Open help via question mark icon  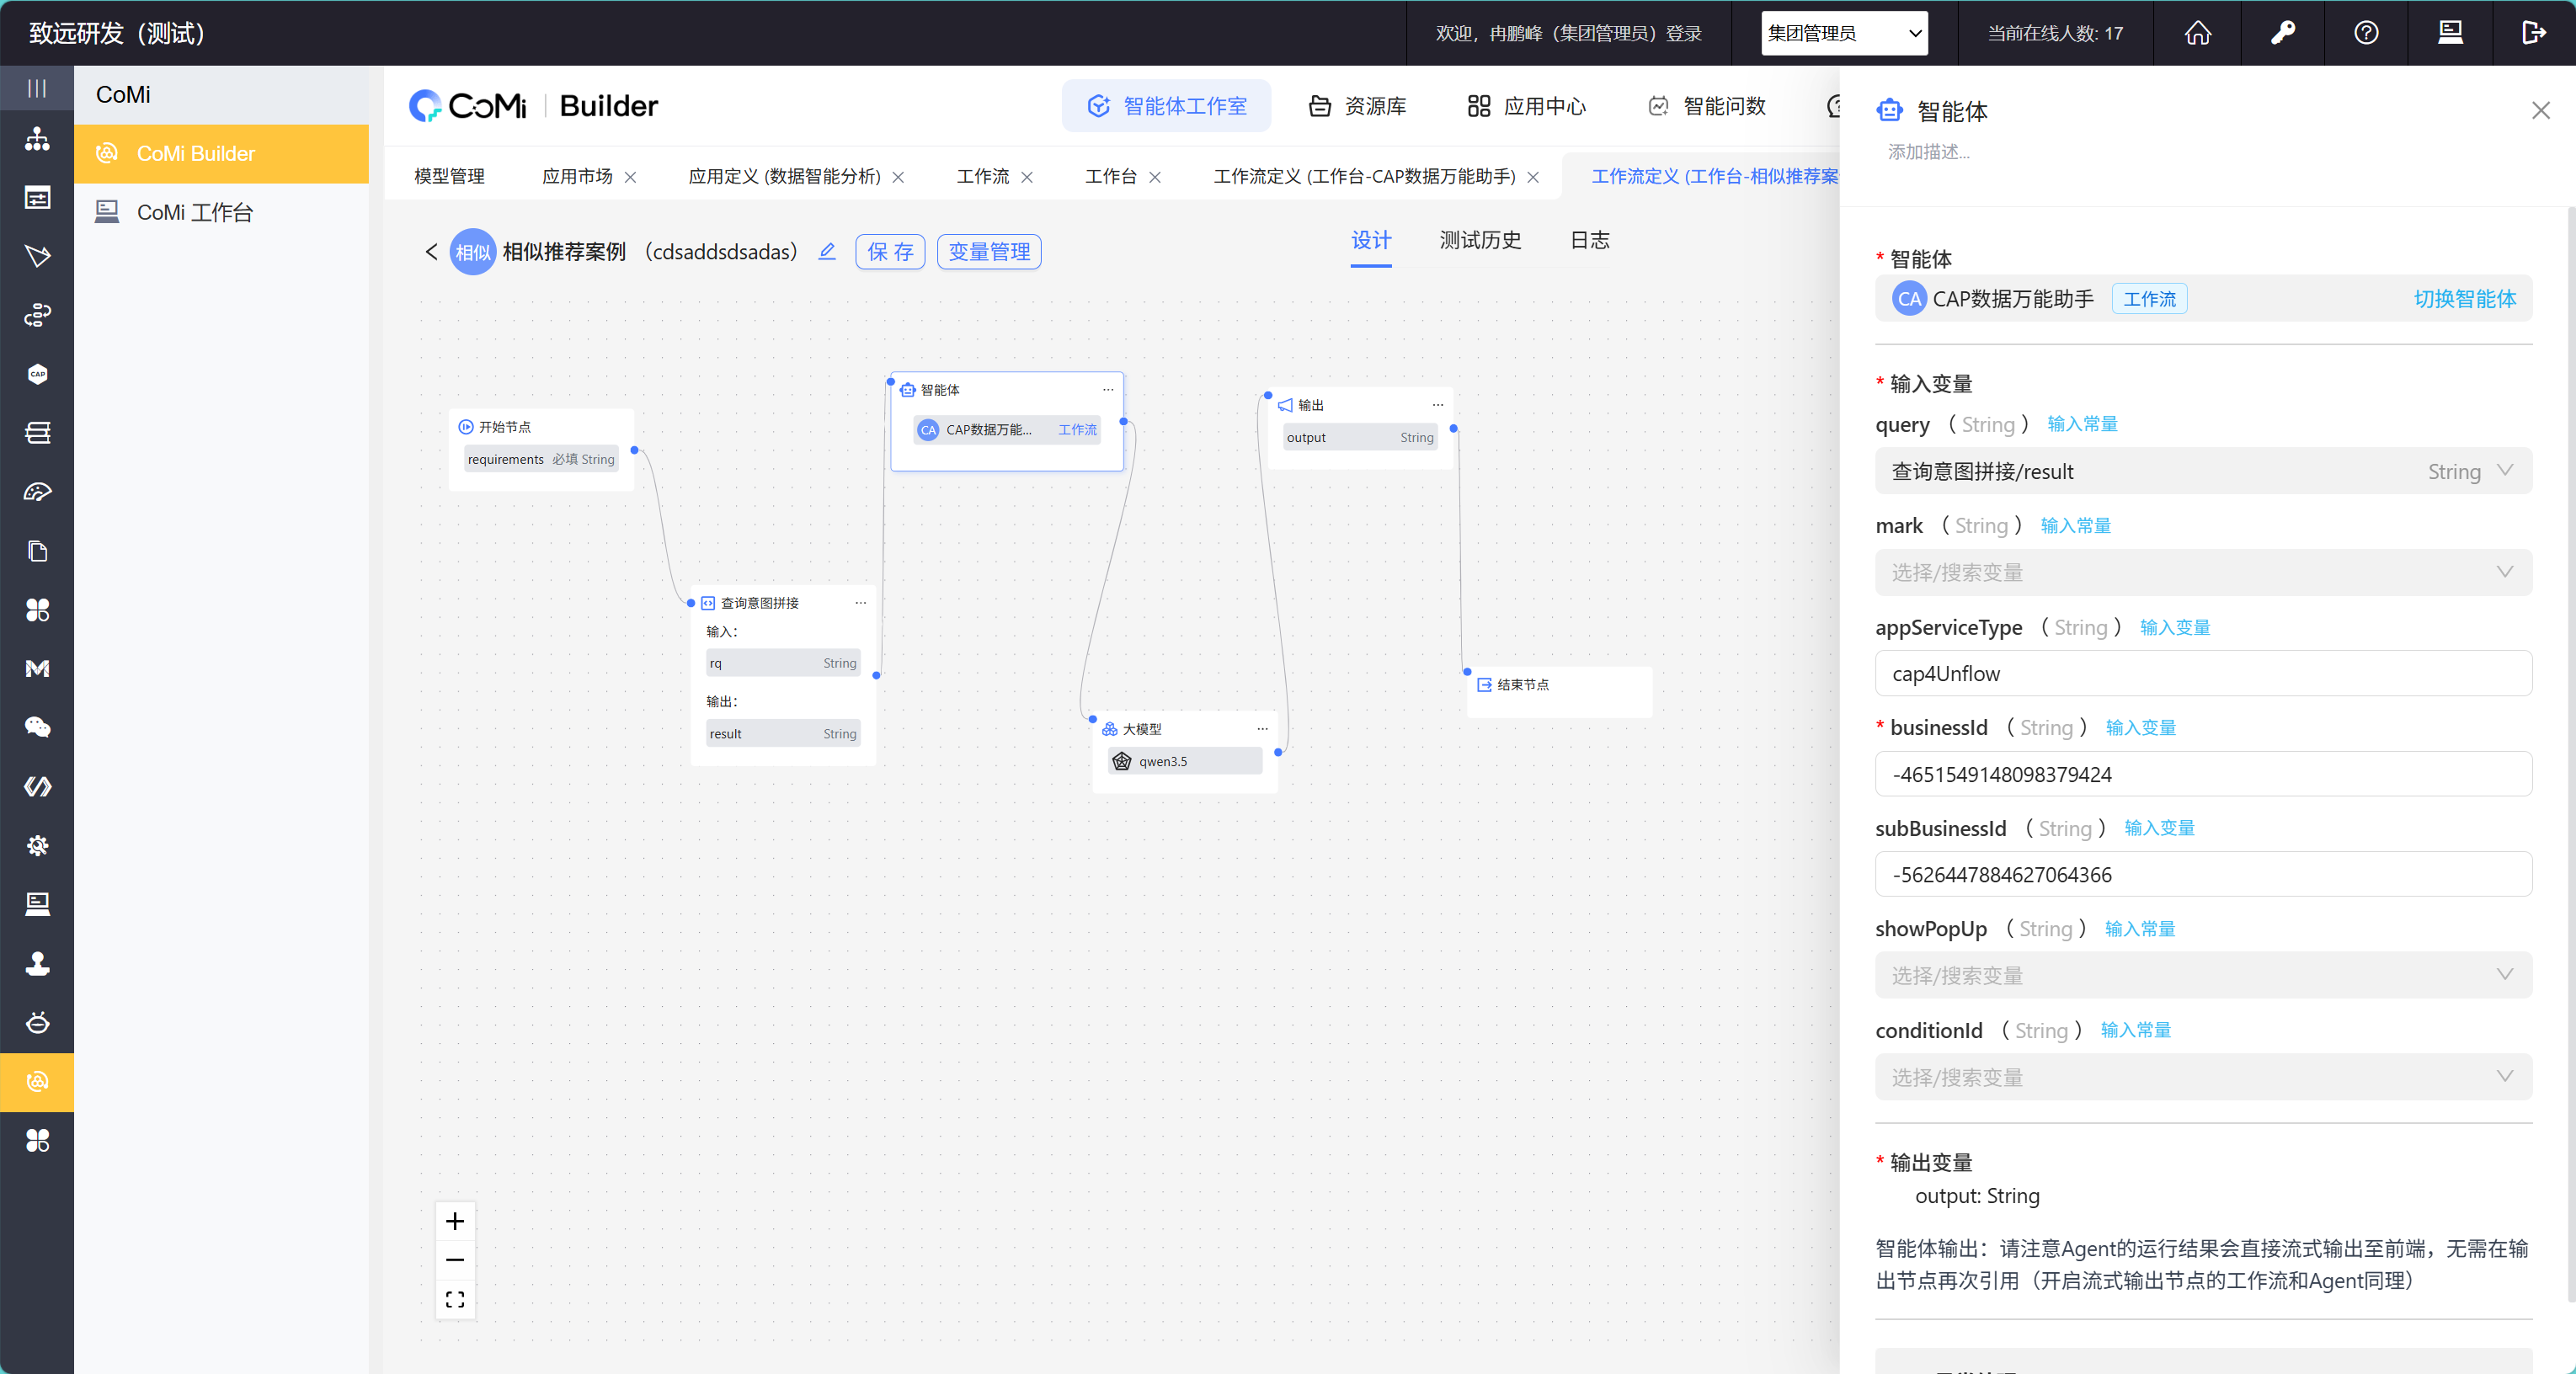2366,33
